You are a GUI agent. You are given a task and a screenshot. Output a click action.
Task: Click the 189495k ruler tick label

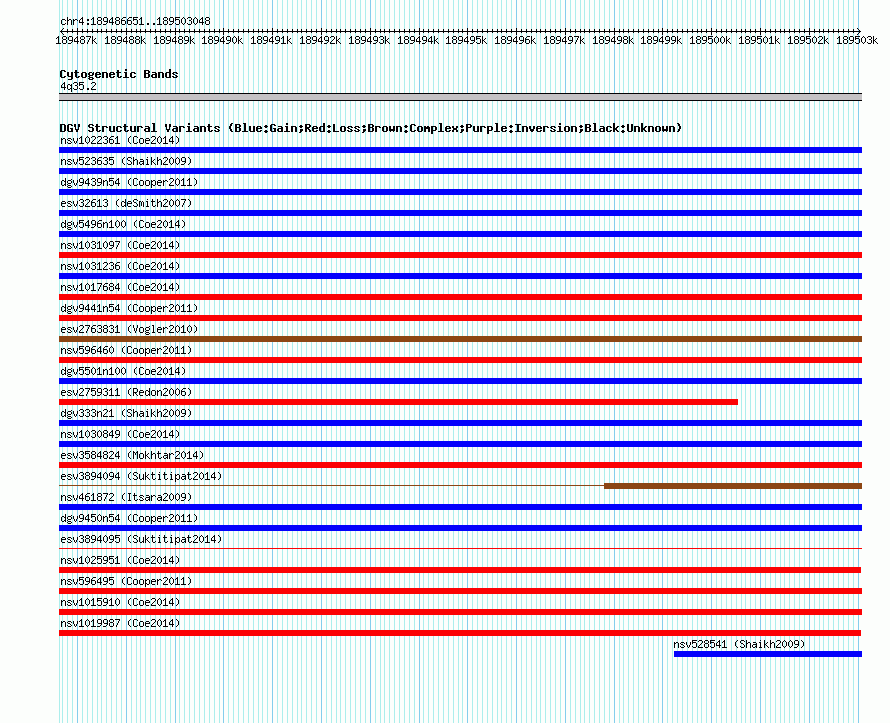coord(466,40)
